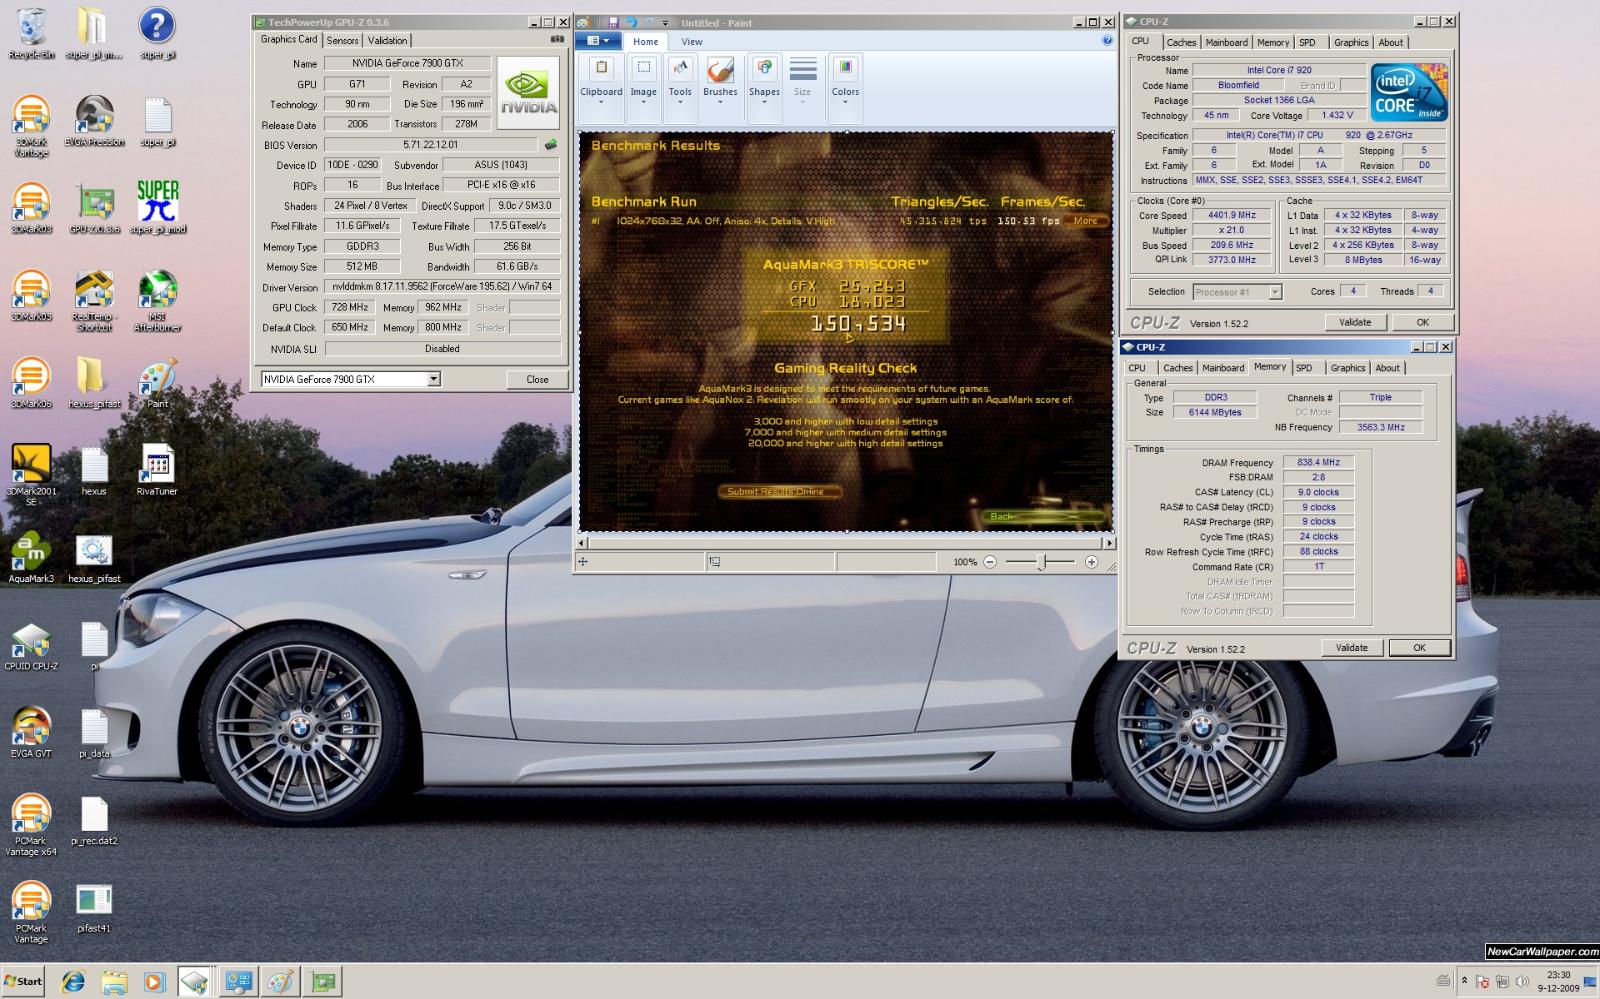Open the Paint desktop shortcut
The width and height of the screenshot is (1600, 999).
[158, 384]
